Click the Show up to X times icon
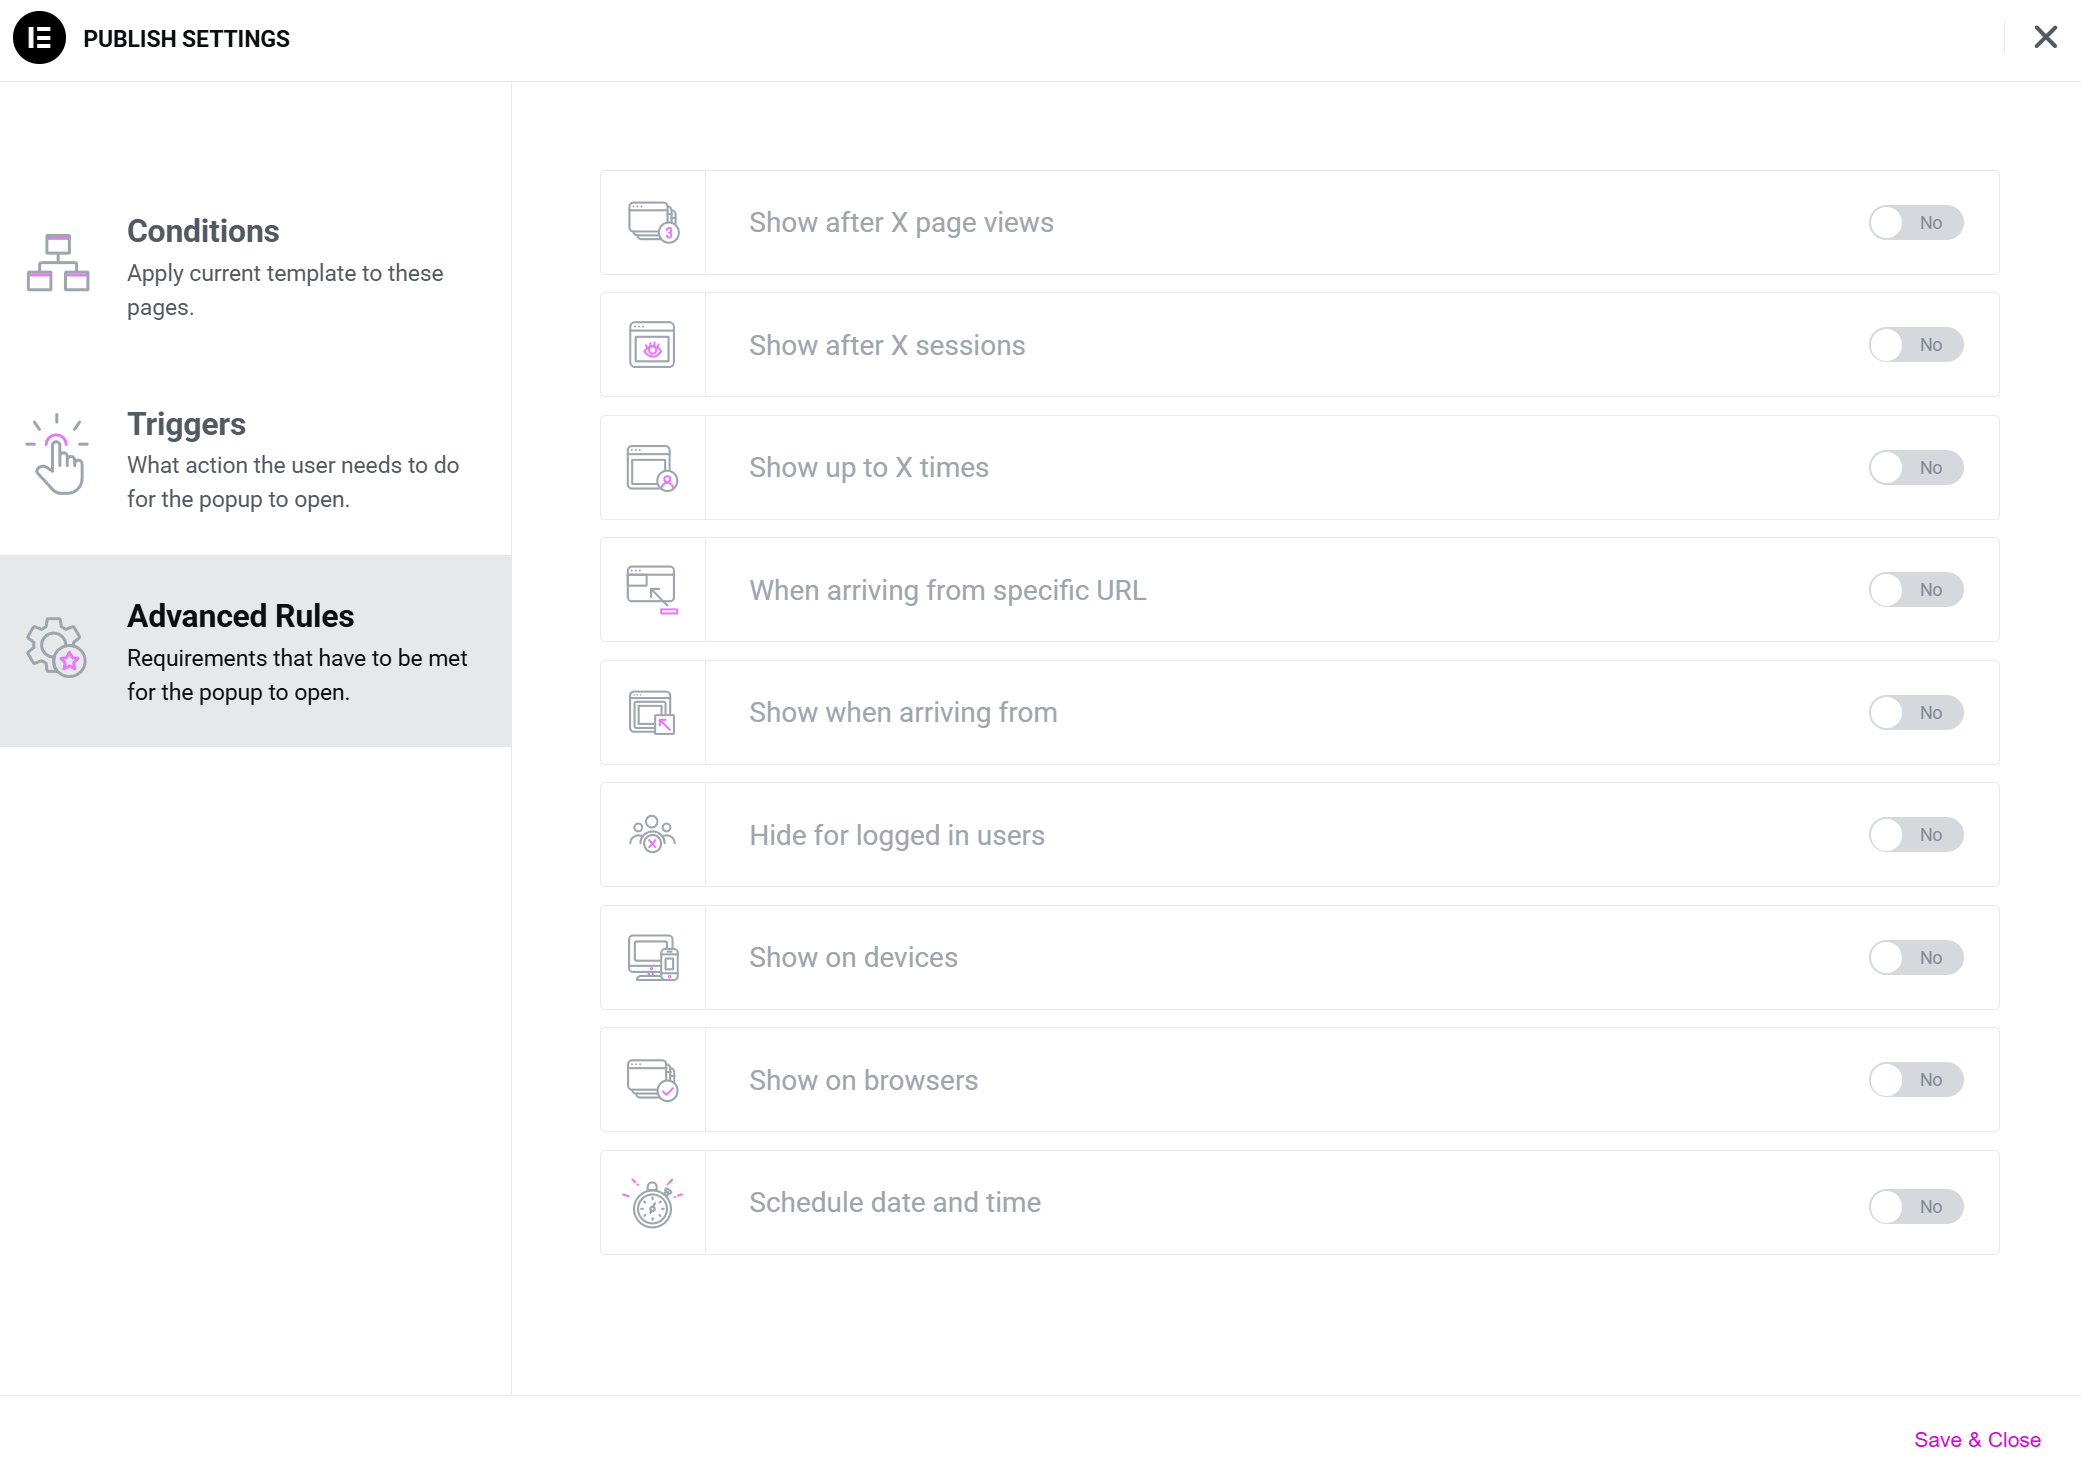The width and height of the screenshot is (2081, 1472). (x=652, y=468)
